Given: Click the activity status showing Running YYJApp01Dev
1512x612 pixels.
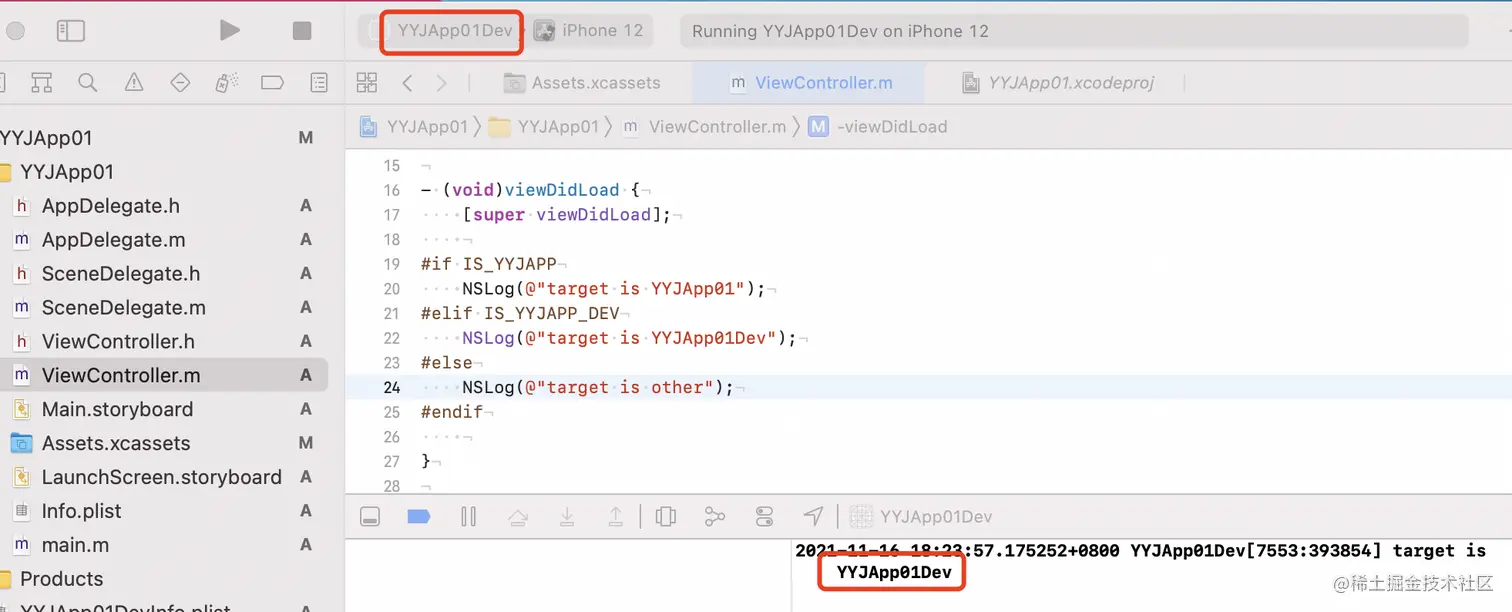Looking at the screenshot, I should pos(1074,31).
